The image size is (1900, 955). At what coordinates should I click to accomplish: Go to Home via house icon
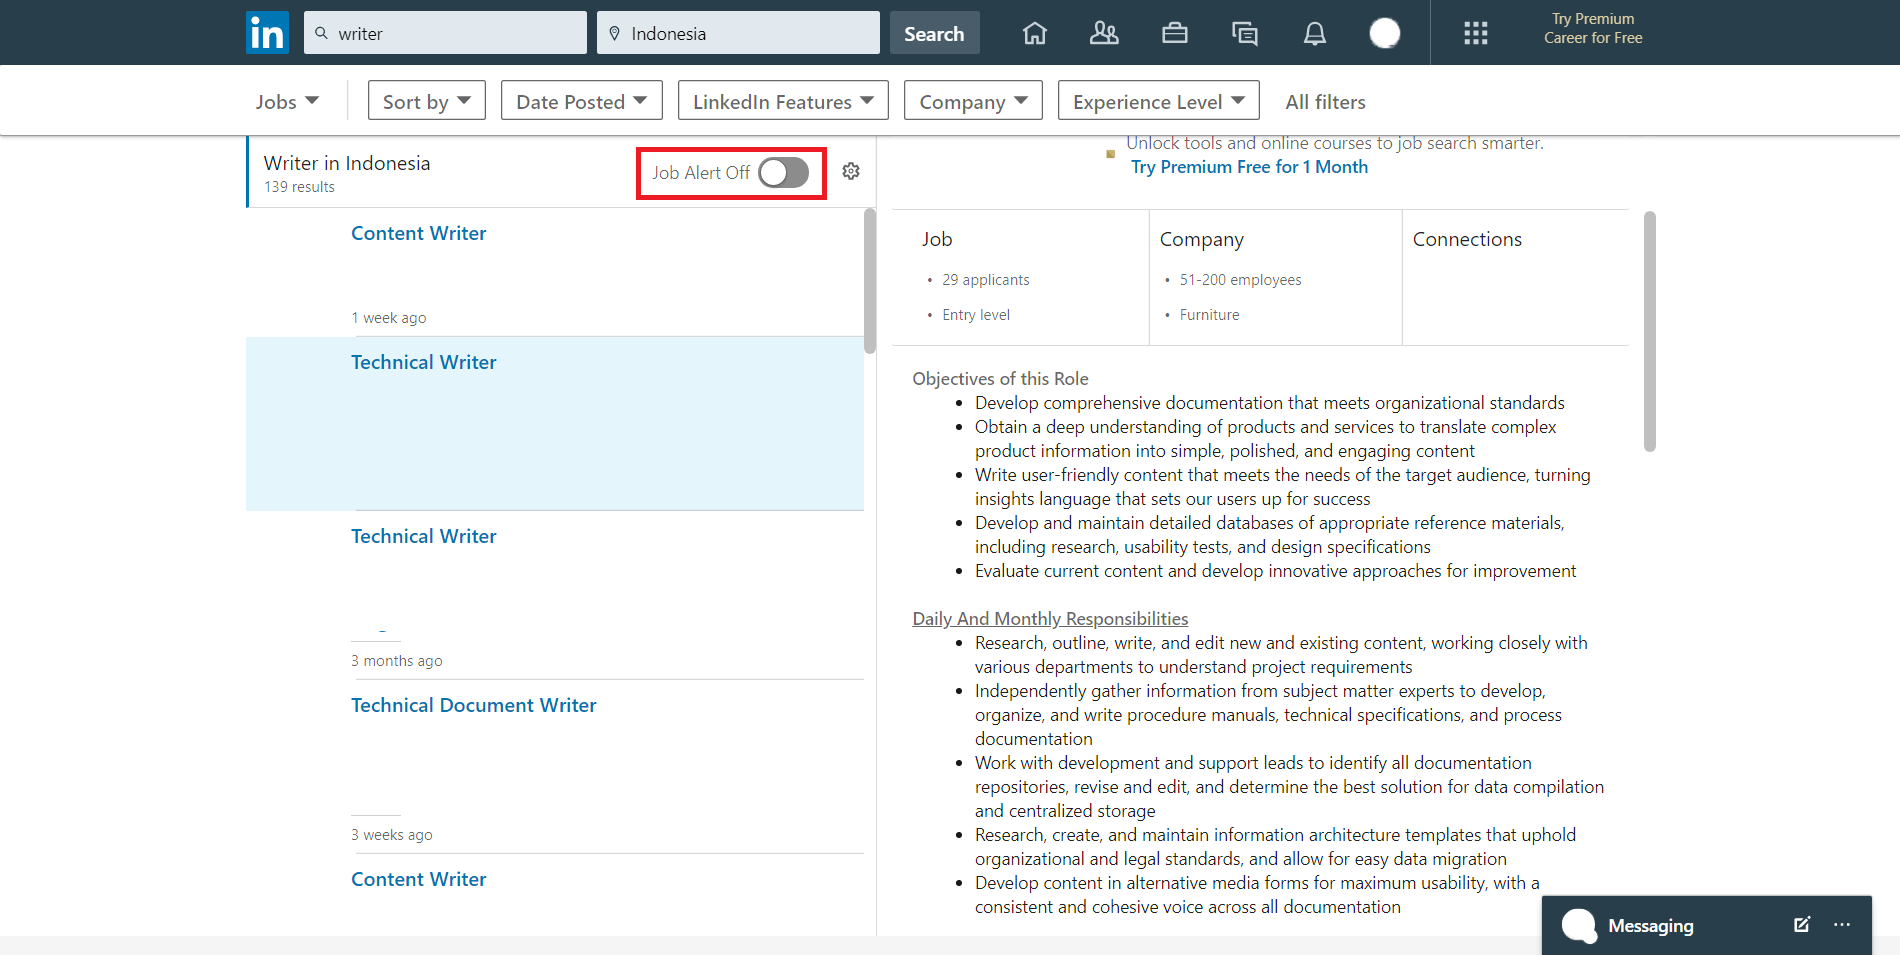1035,33
